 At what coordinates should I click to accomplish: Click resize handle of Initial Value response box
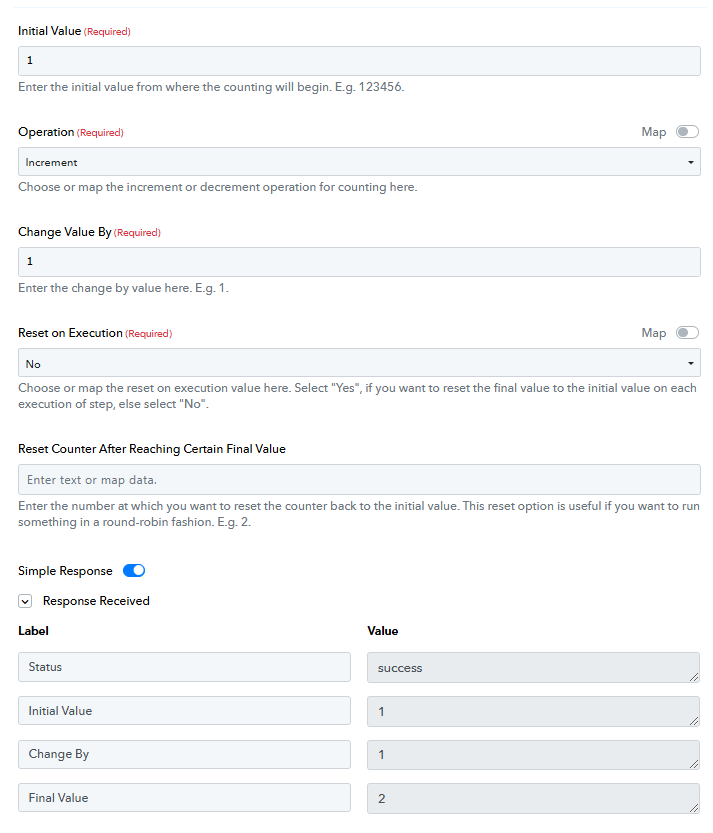pyautogui.click(x=694, y=721)
